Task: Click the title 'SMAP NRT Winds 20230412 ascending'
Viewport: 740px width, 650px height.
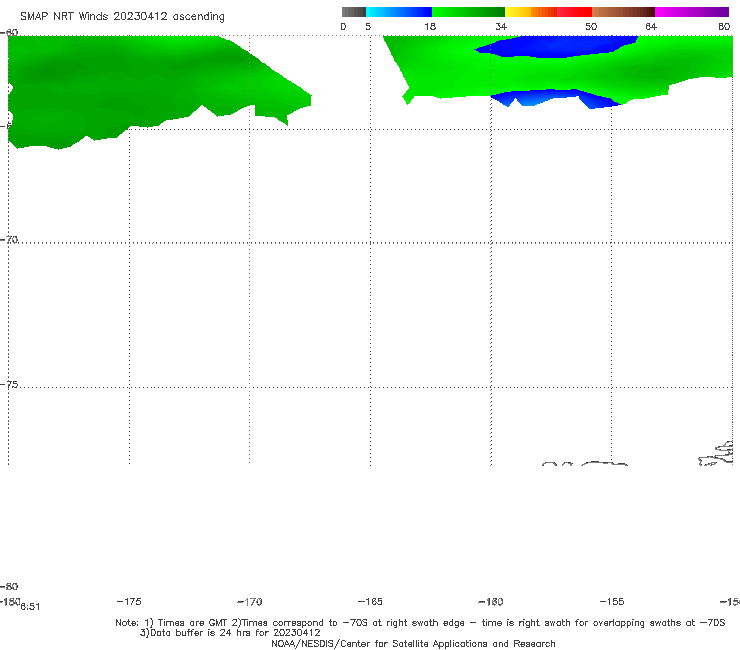Action: (122, 17)
